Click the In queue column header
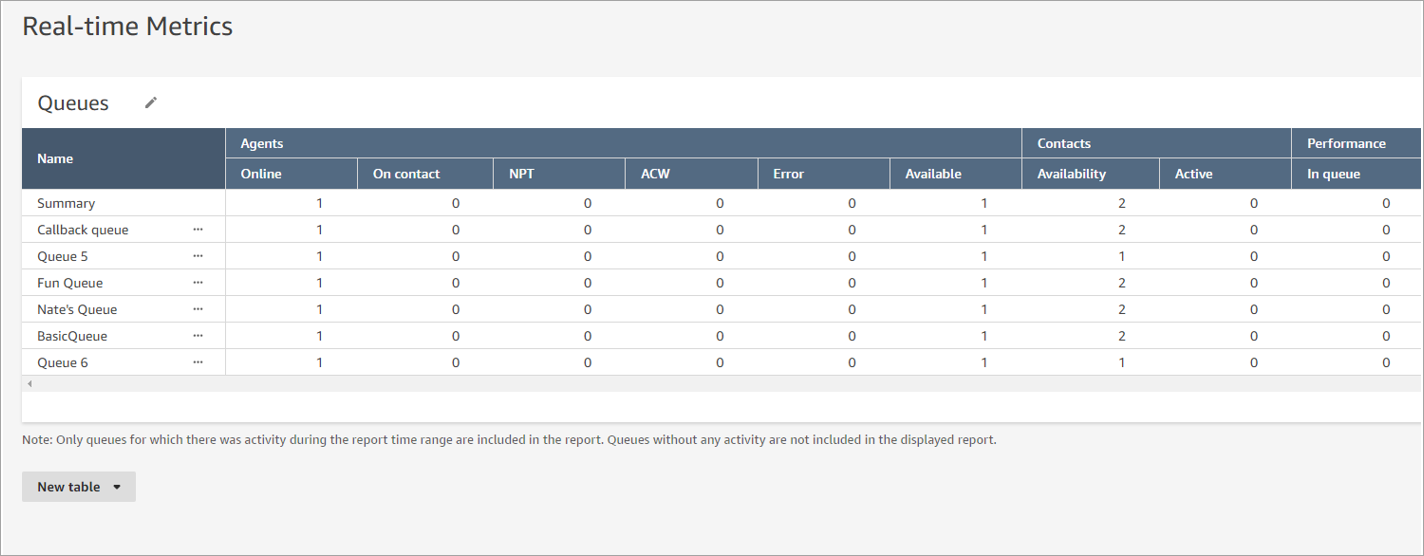Image resolution: width=1424 pixels, height=556 pixels. [x=1333, y=174]
